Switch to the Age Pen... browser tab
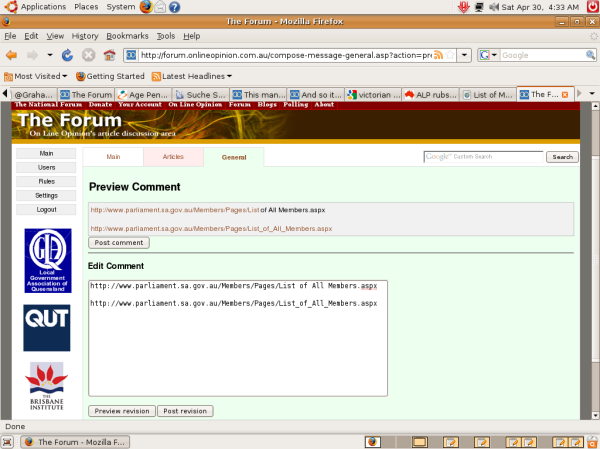600x449 pixels. click(x=143, y=95)
